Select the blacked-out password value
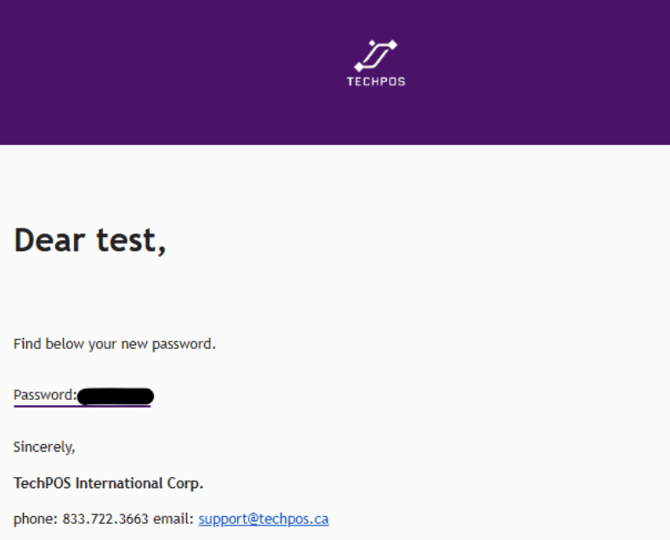This screenshot has width=670, height=540. (115, 396)
